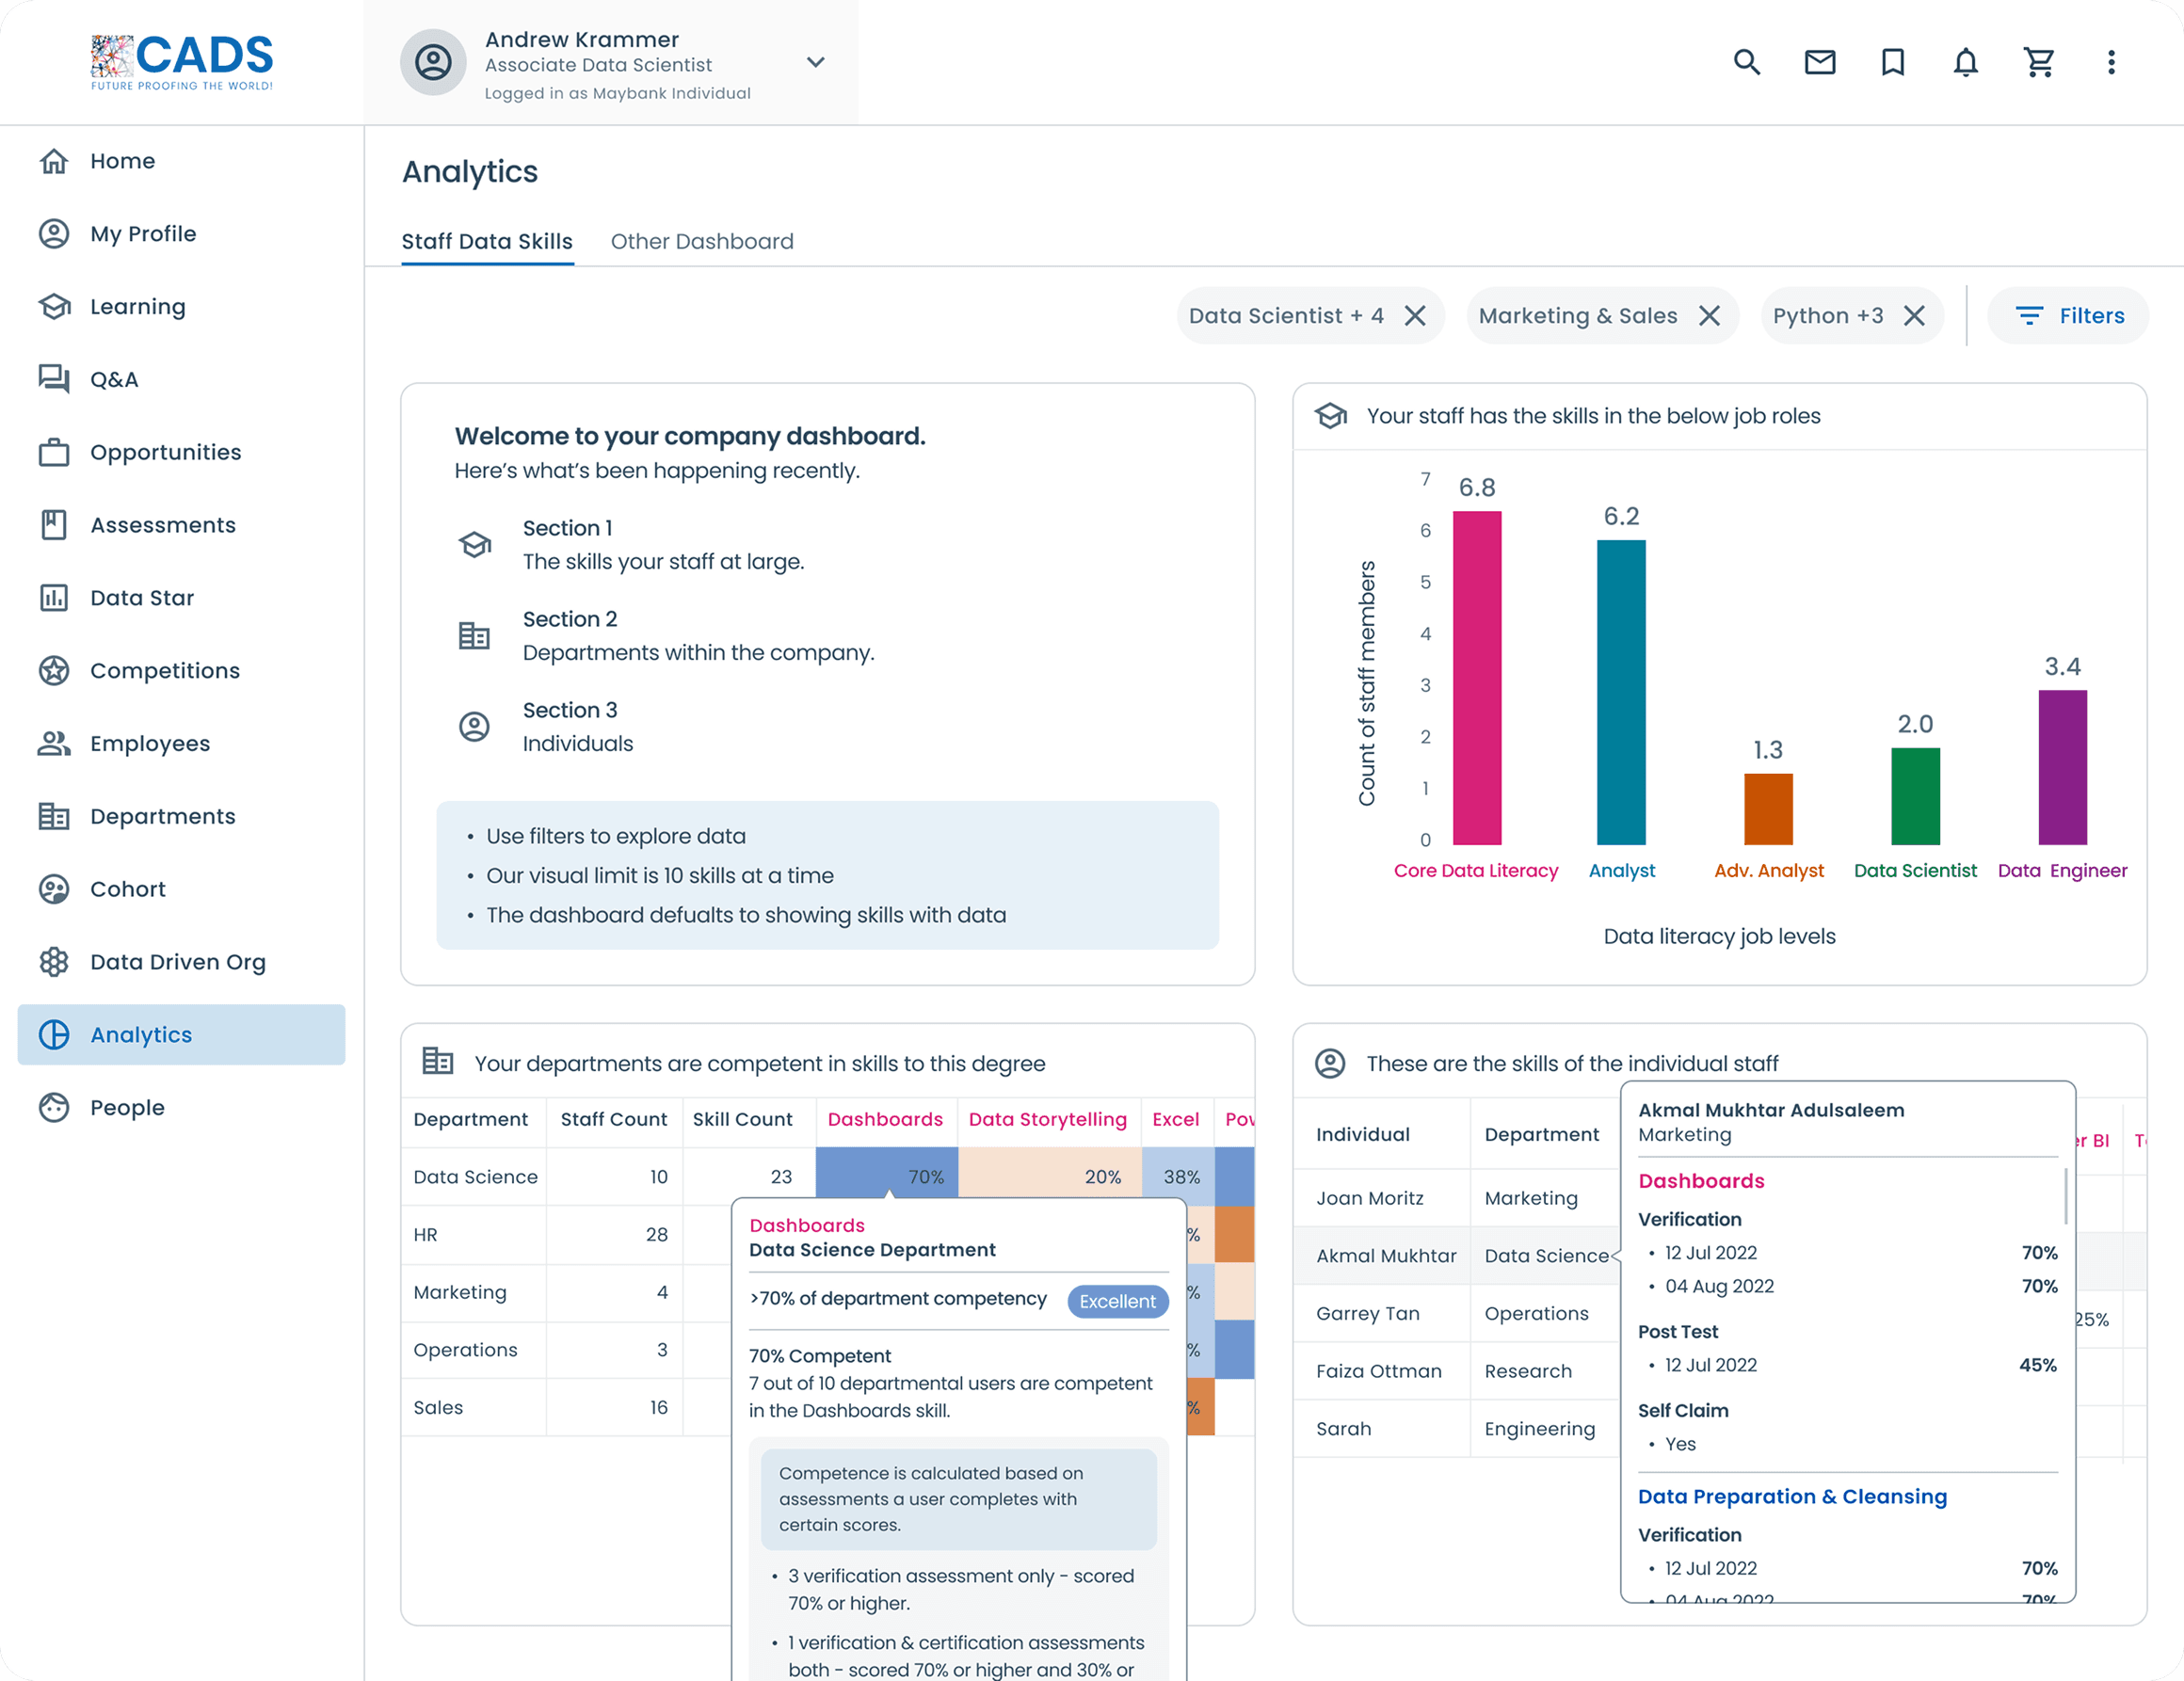Select the Garrey Tan row
This screenshot has width=2184, height=1681.
[1367, 1313]
